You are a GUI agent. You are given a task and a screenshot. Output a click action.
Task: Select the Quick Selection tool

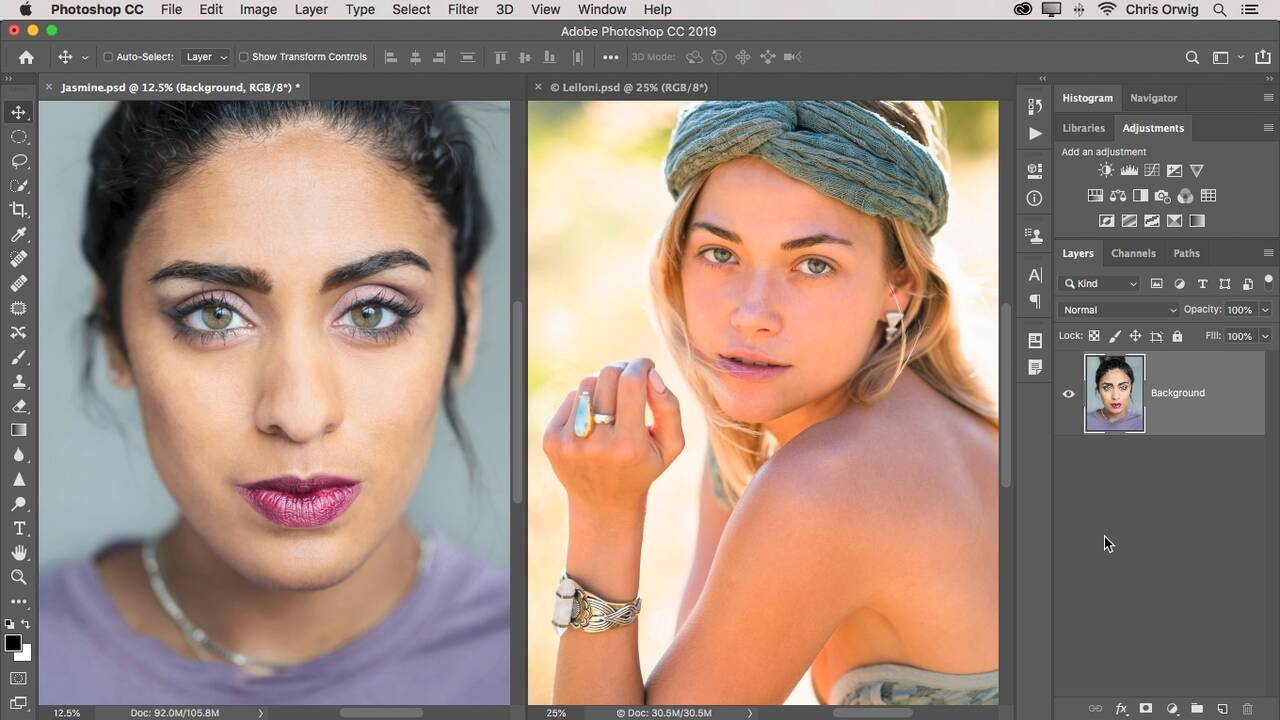(x=18, y=185)
